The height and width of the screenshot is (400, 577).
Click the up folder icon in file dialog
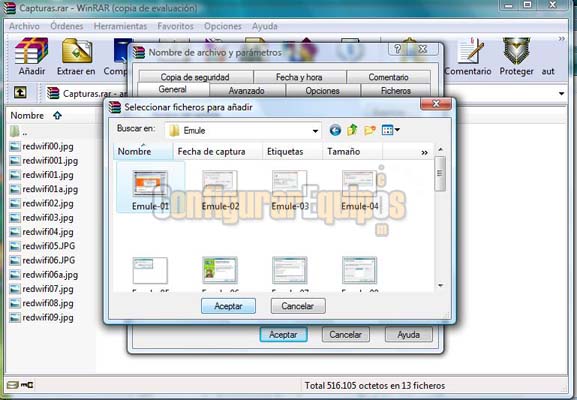pos(352,130)
